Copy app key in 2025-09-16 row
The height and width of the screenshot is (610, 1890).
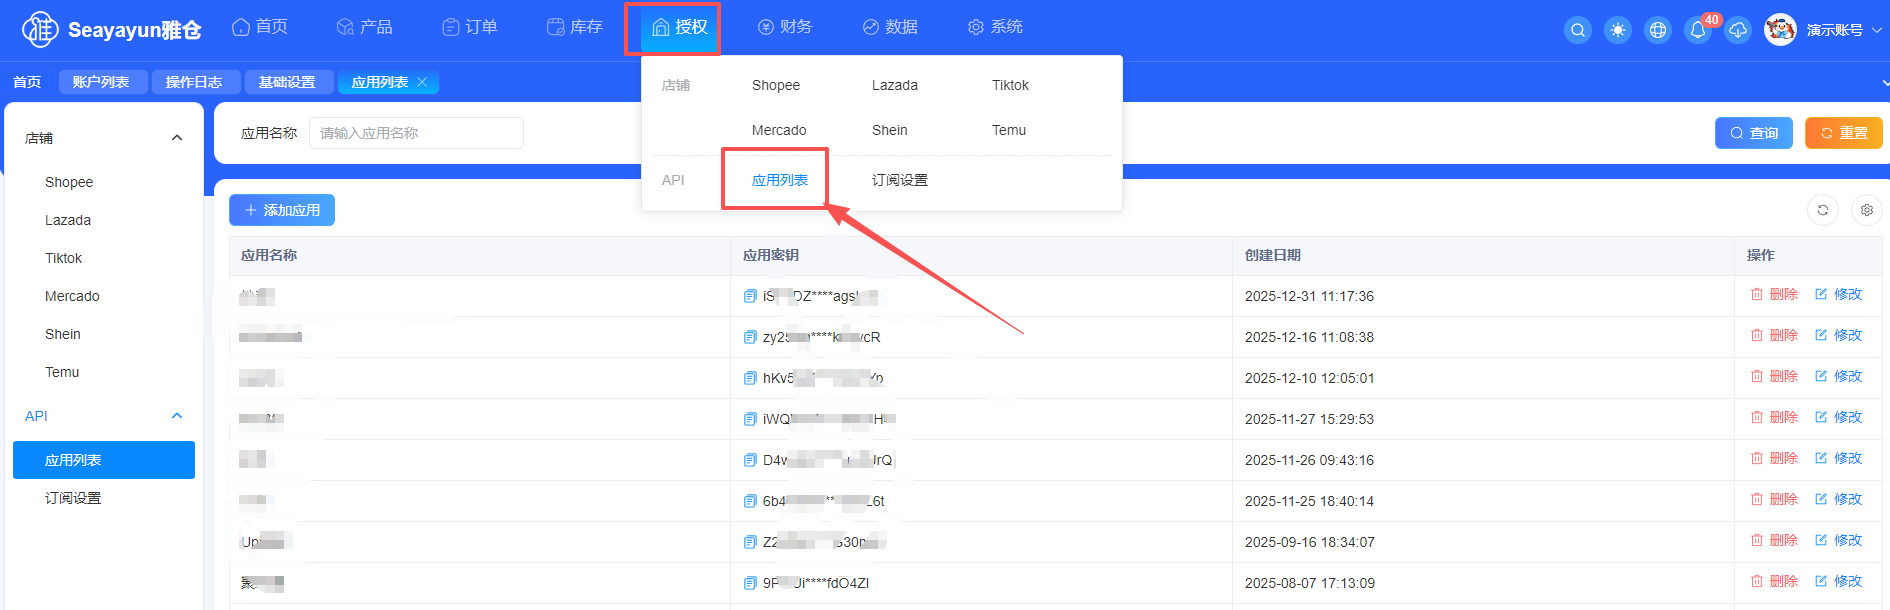tap(750, 542)
